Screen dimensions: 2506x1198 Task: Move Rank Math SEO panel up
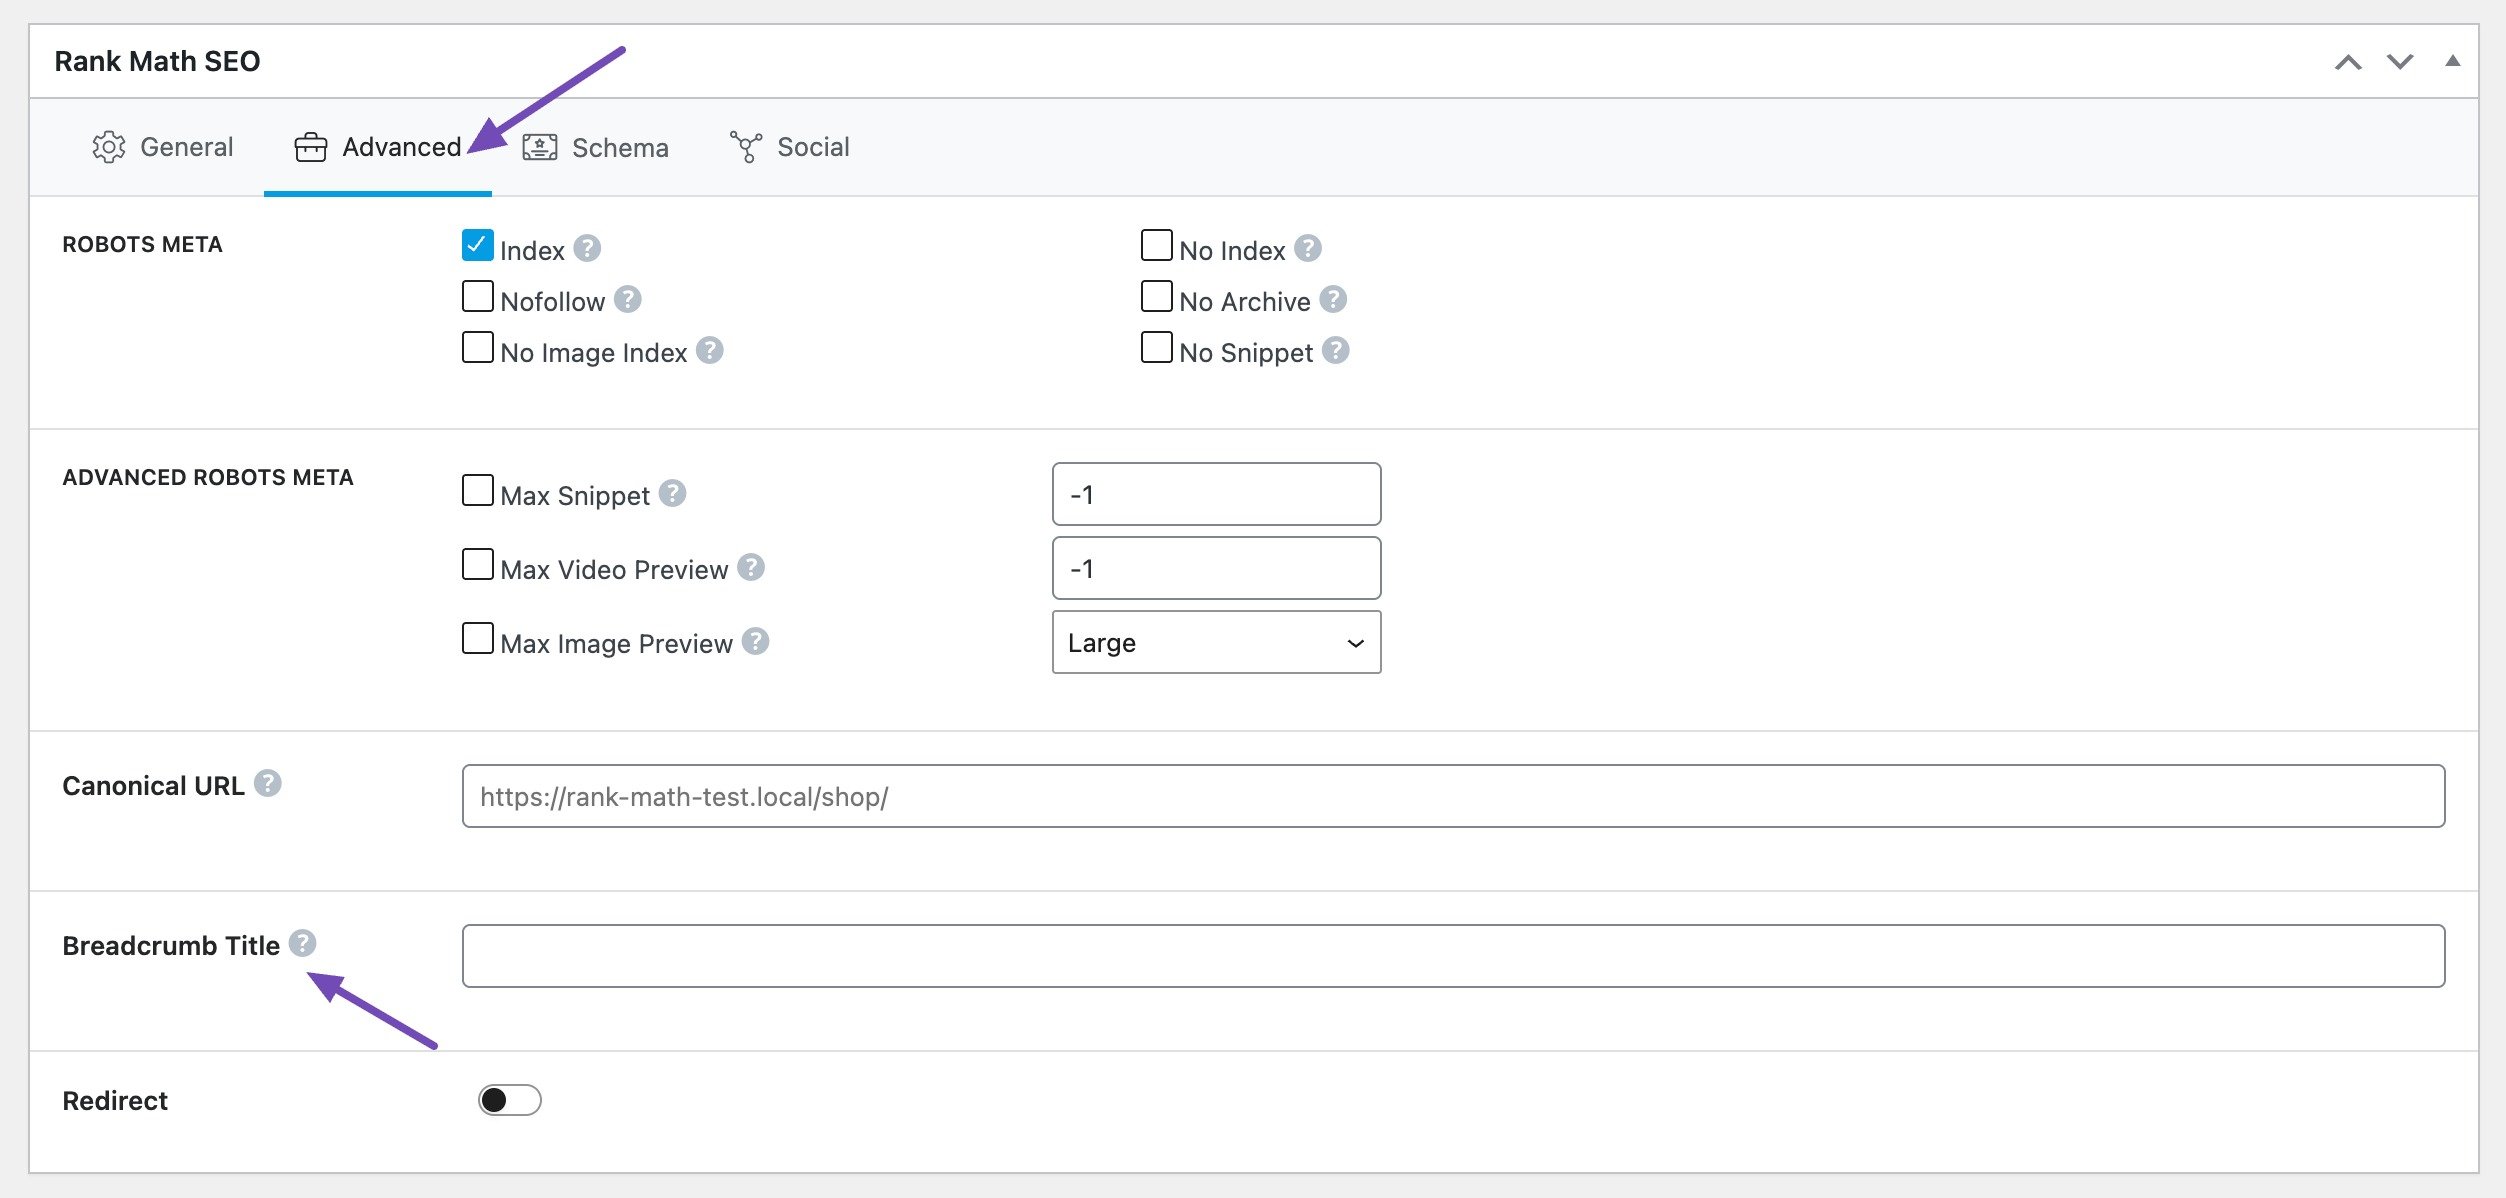pos(2348,62)
